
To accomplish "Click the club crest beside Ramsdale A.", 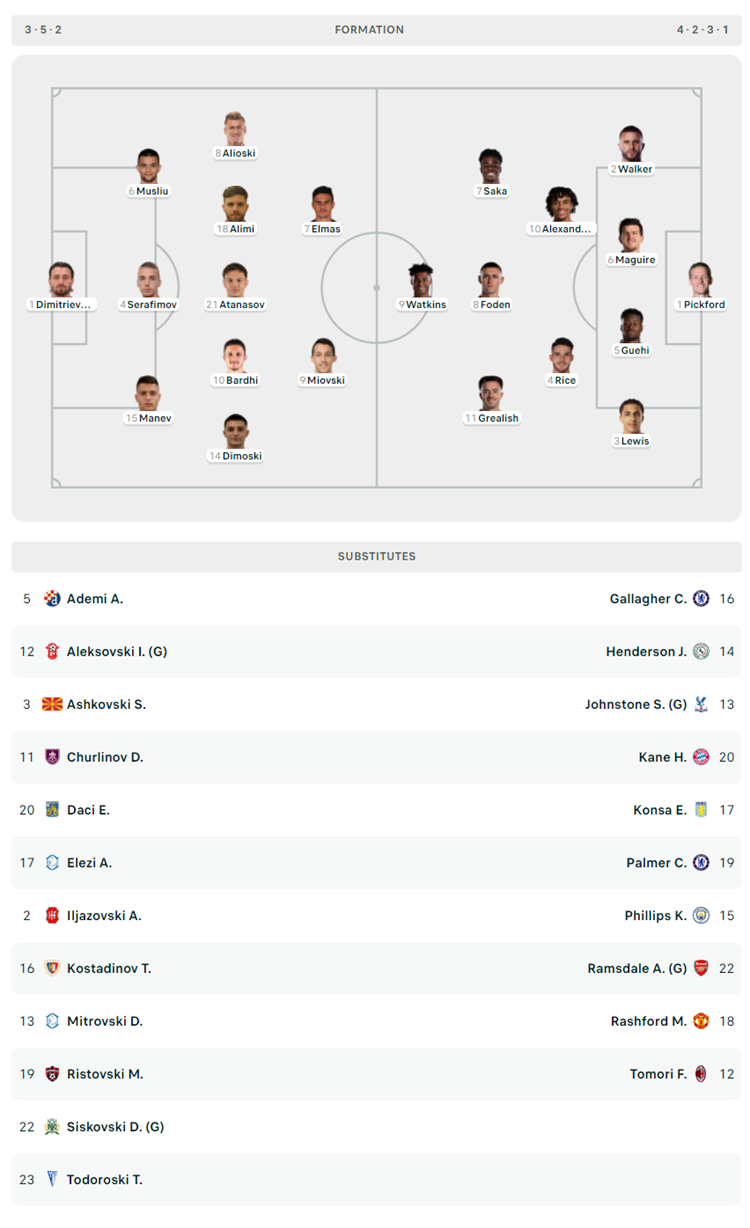I will pyautogui.click(x=701, y=968).
